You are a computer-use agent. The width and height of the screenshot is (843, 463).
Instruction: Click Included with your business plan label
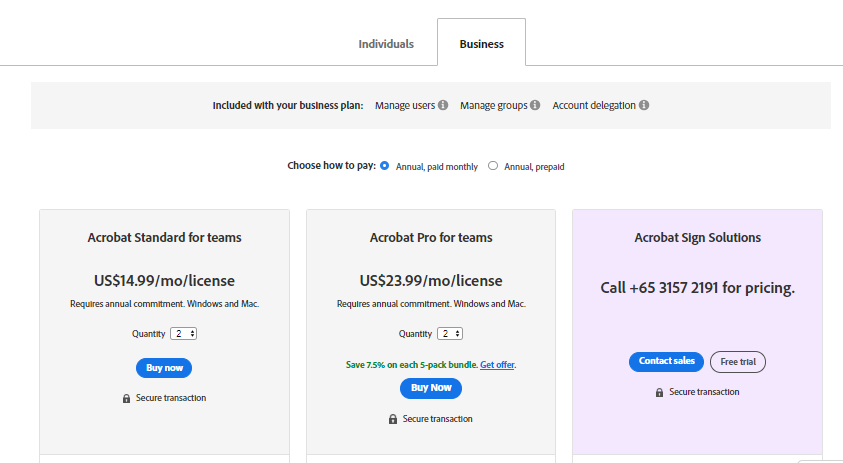(288, 105)
